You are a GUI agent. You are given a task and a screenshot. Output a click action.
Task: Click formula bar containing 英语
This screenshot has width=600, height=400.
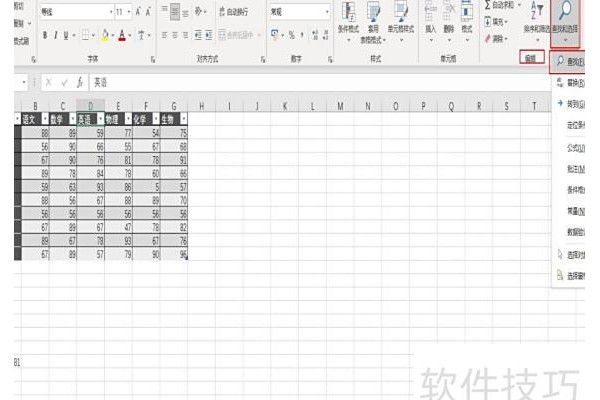[320, 82]
